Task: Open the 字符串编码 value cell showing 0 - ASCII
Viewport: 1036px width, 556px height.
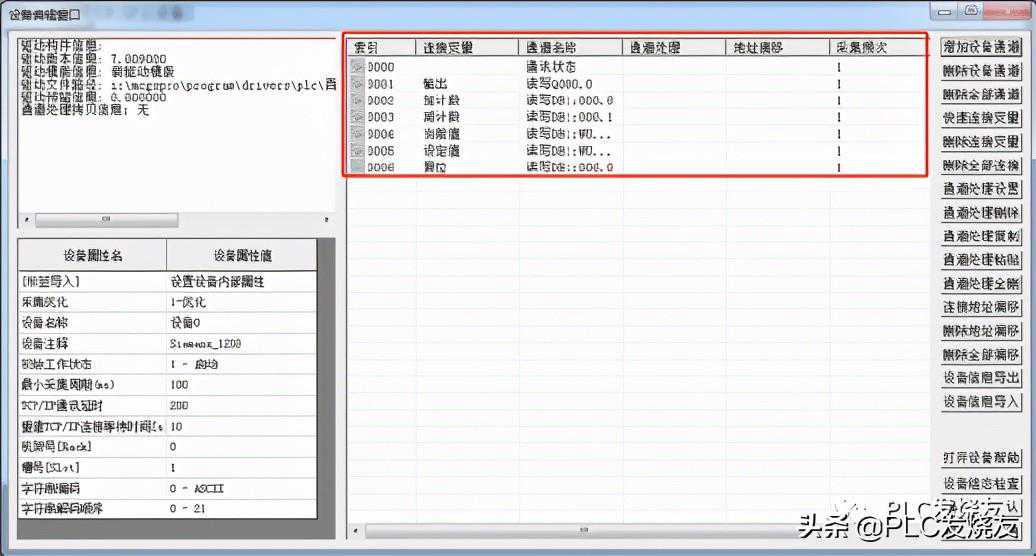Action: tap(240, 488)
